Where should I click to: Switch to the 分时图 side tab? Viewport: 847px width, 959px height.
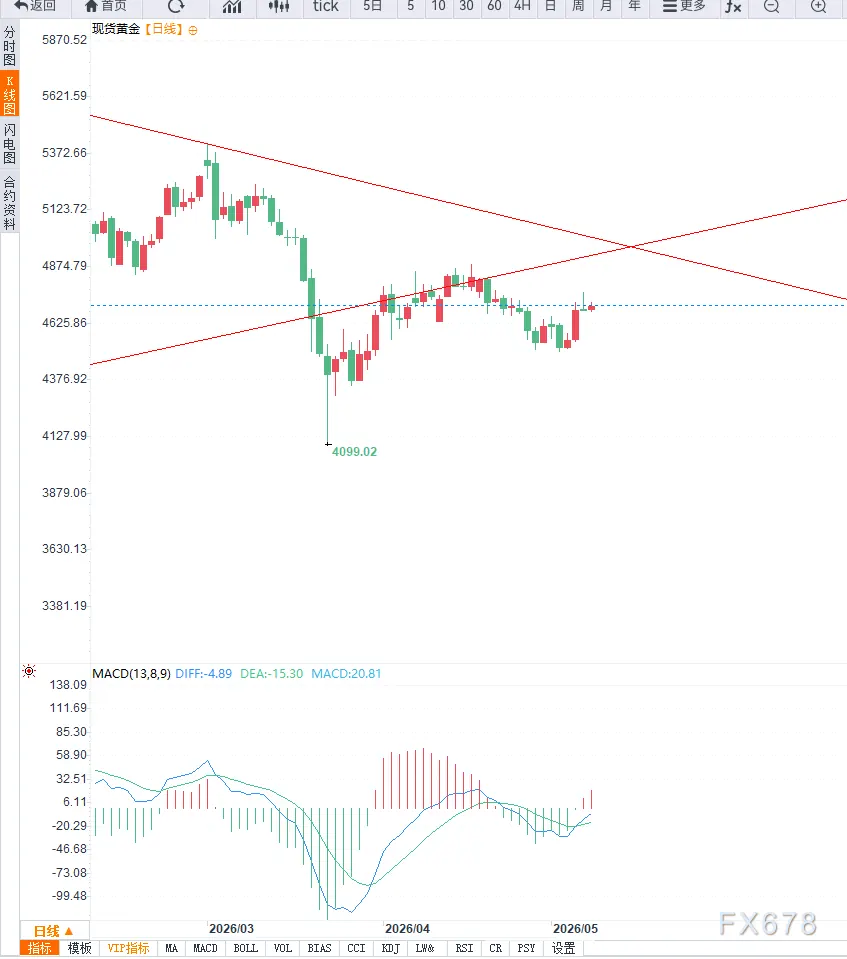(x=10, y=46)
